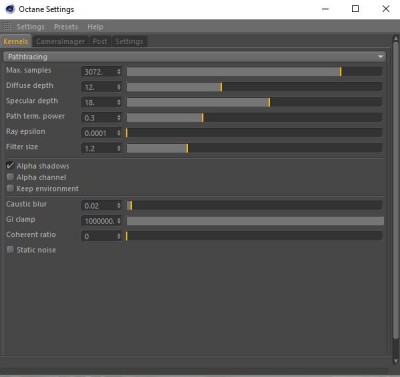The image size is (400, 377).
Task: Click the Filter size slider
Action: pos(254,148)
